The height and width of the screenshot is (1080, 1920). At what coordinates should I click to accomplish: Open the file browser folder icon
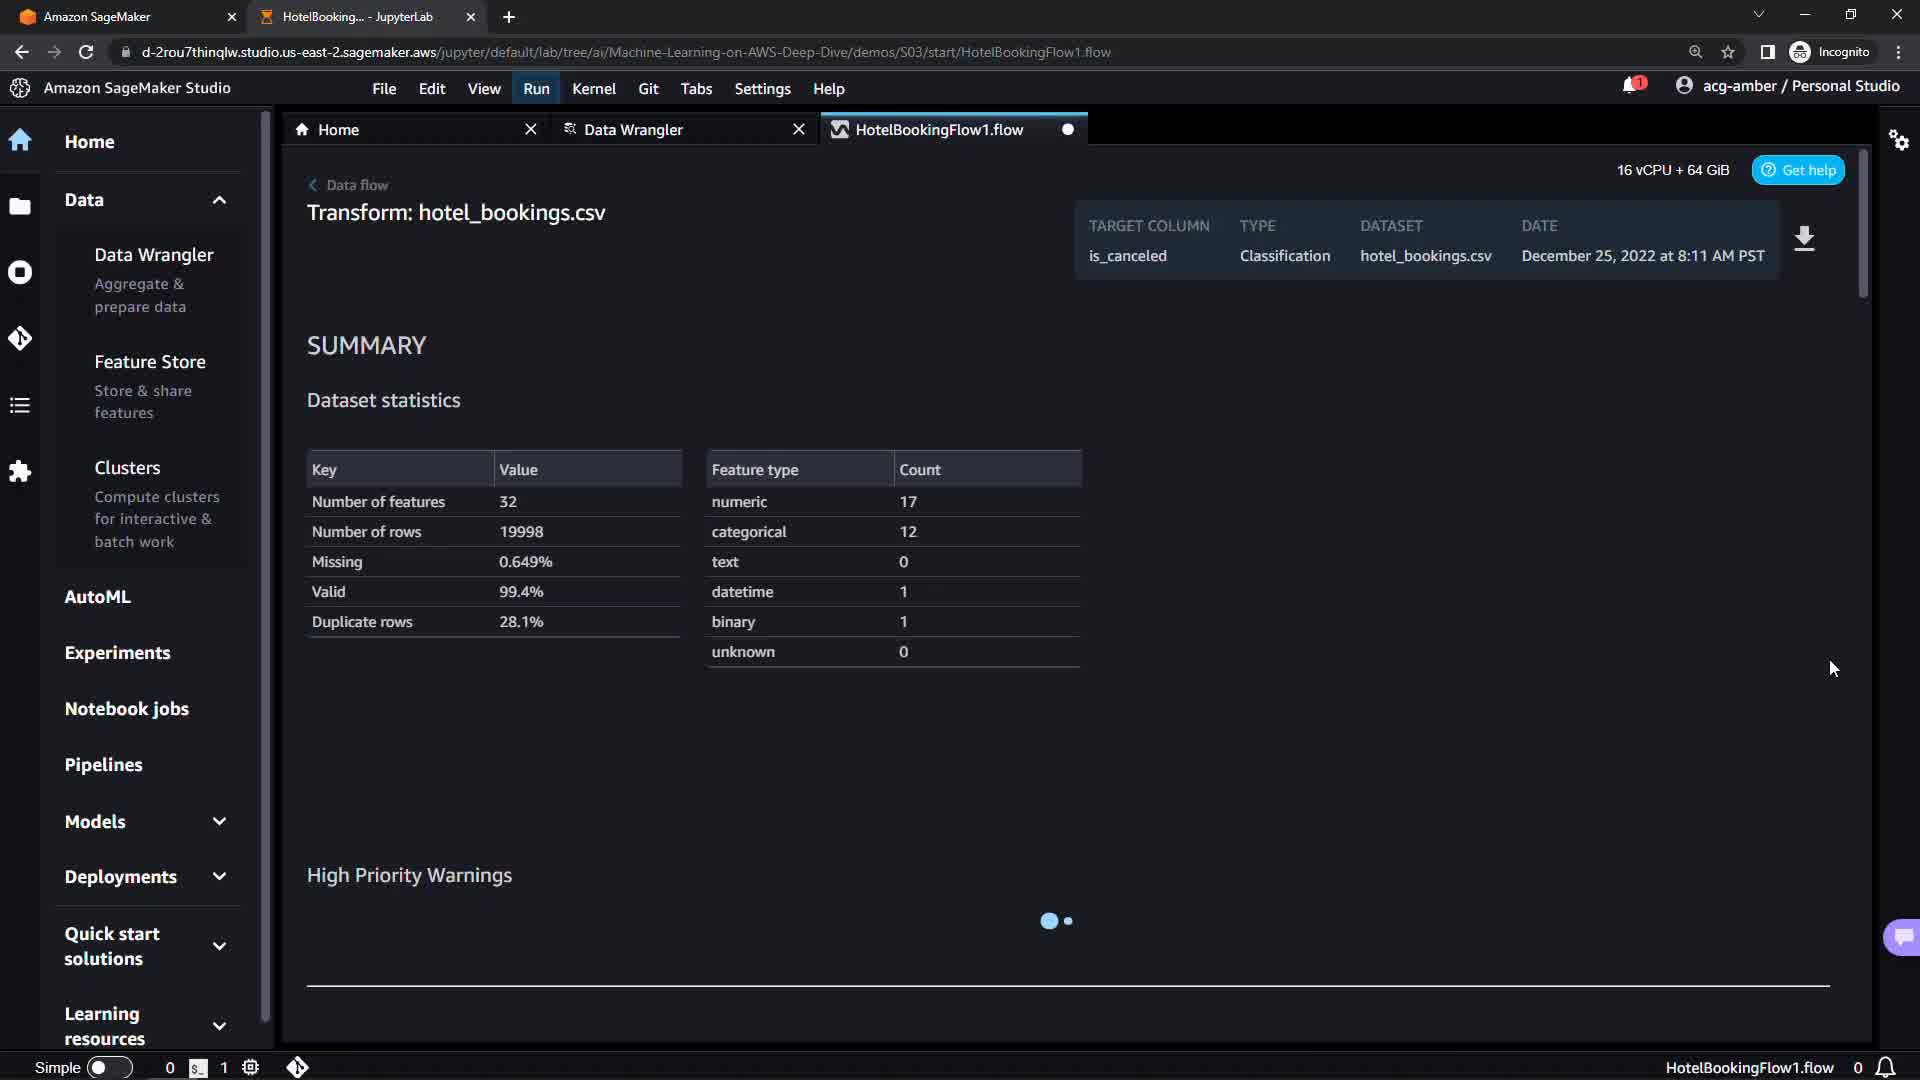point(20,206)
